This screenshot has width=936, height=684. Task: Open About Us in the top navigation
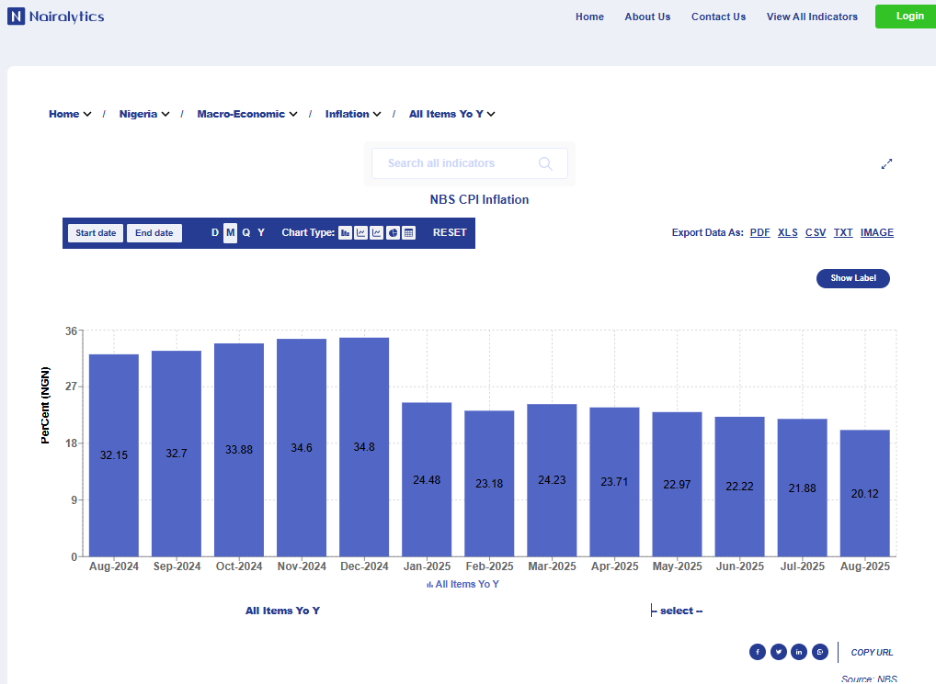(x=647, y=17)
